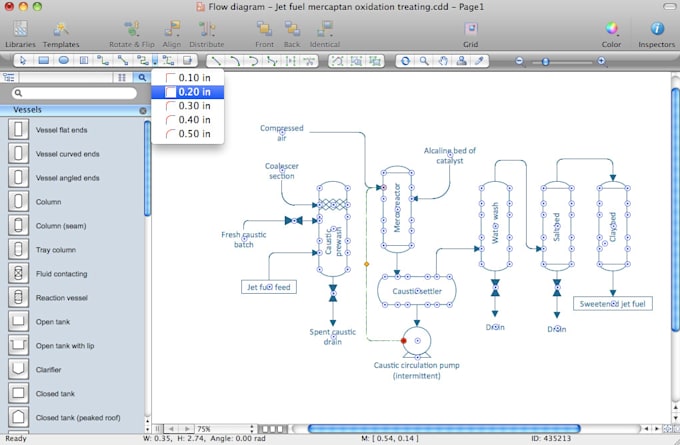Select the arc draw tool
680x445 pixels.
click(x=235, y=61)
